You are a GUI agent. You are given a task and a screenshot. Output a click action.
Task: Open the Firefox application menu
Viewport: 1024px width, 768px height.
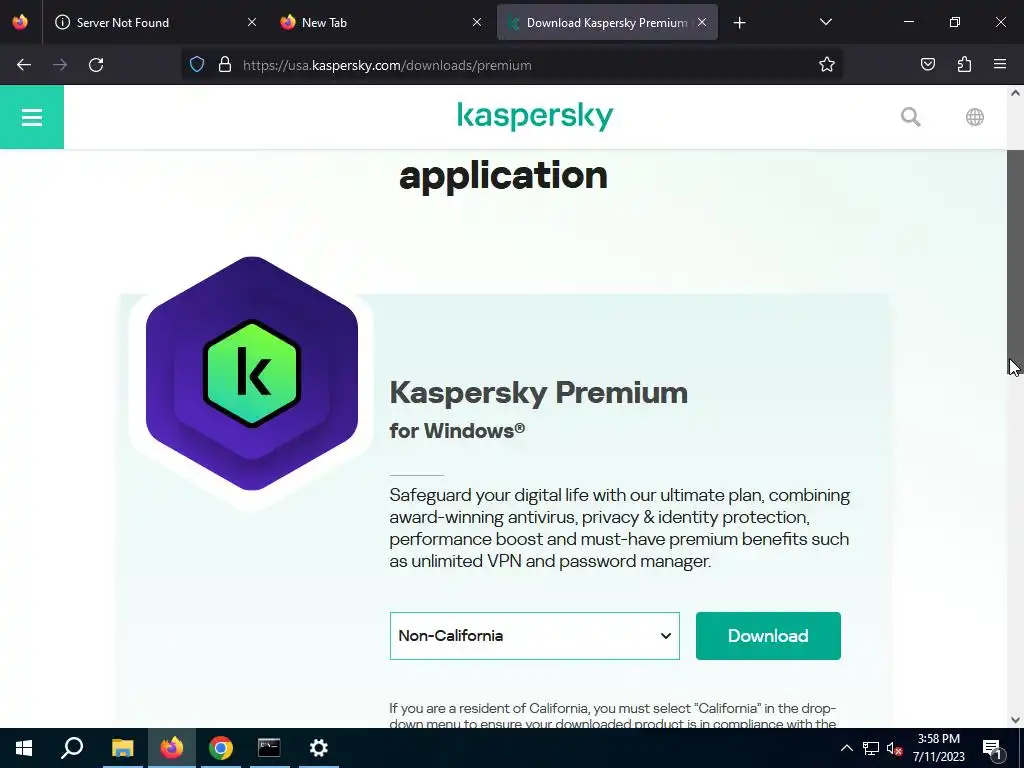[1000, 65]
